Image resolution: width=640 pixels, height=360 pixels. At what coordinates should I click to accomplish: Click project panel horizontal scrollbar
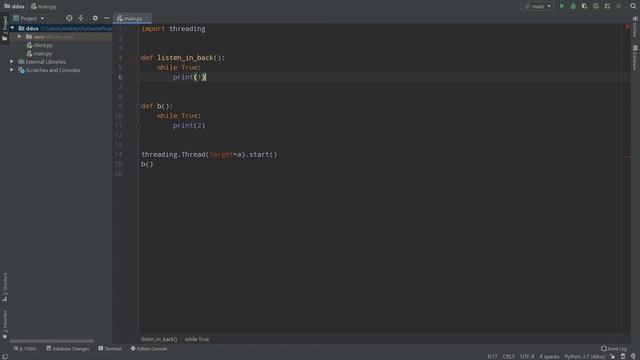[x=52, y=341]
